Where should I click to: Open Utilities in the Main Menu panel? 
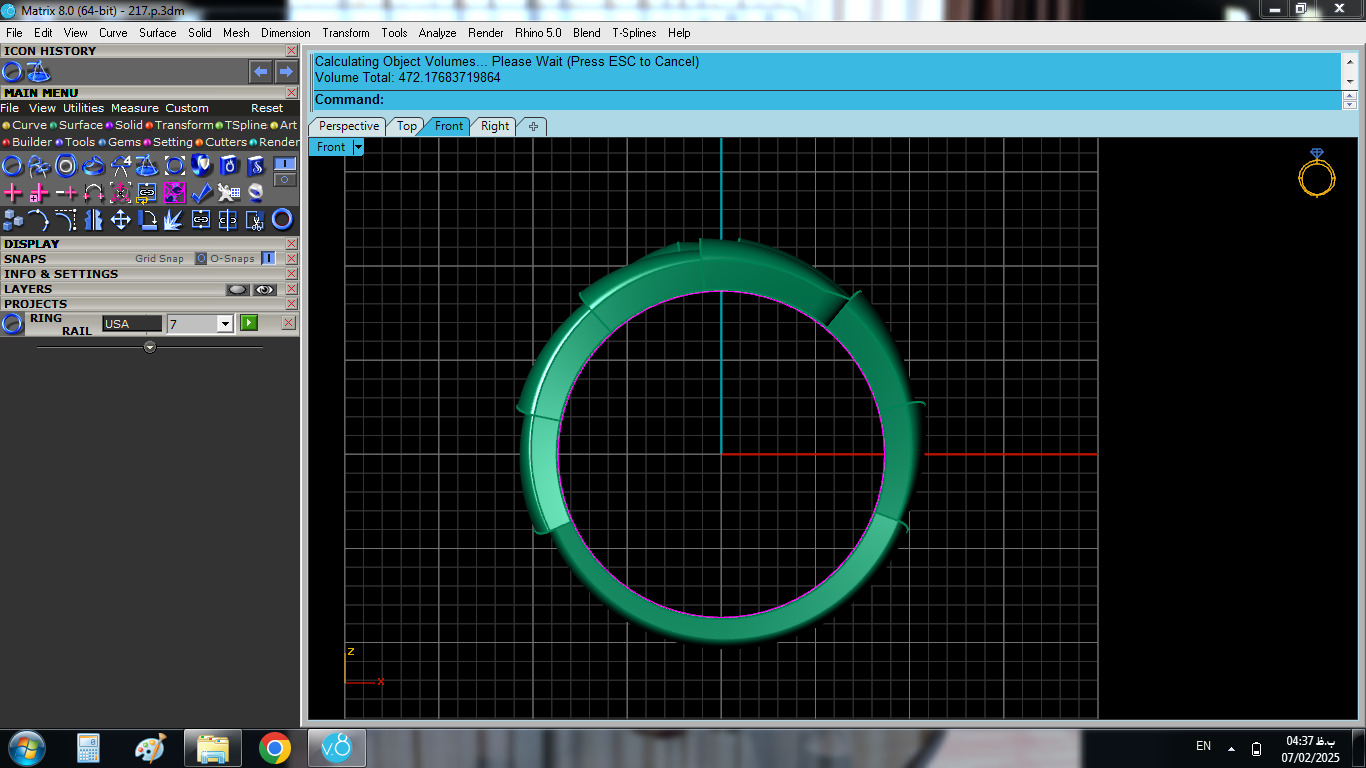pos(83,108)
